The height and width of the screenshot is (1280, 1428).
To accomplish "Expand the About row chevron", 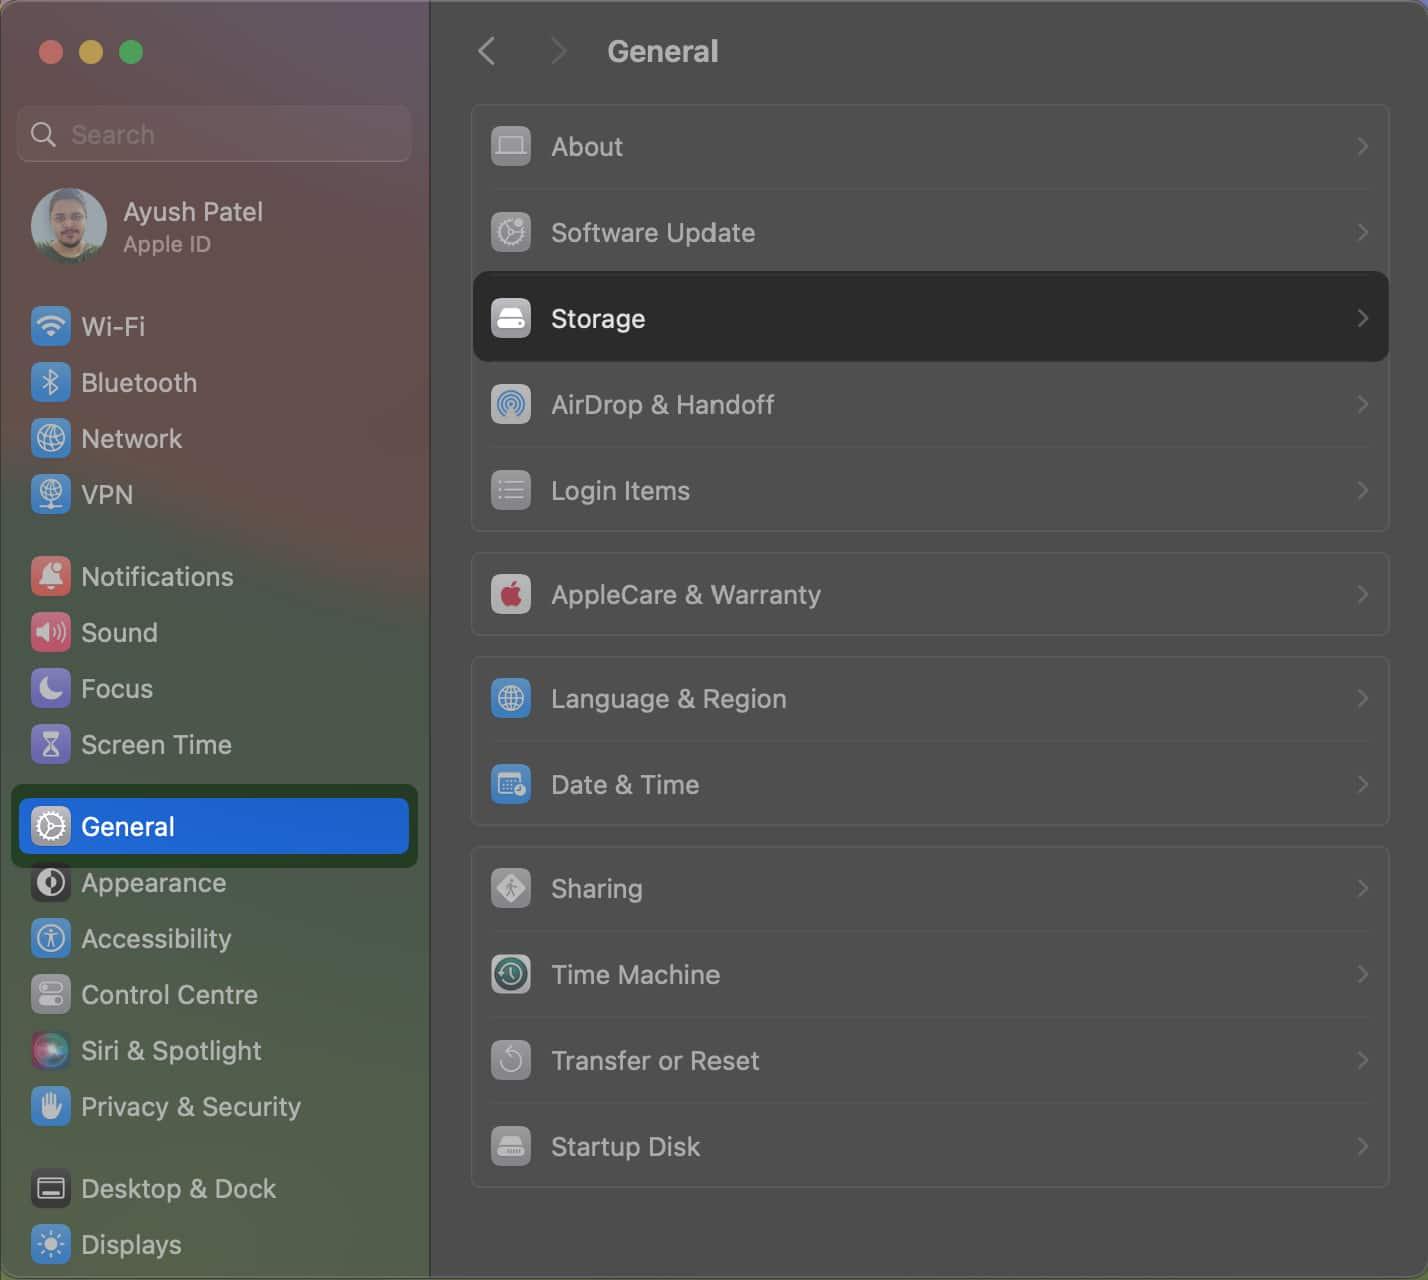I will pos(1362,146).
